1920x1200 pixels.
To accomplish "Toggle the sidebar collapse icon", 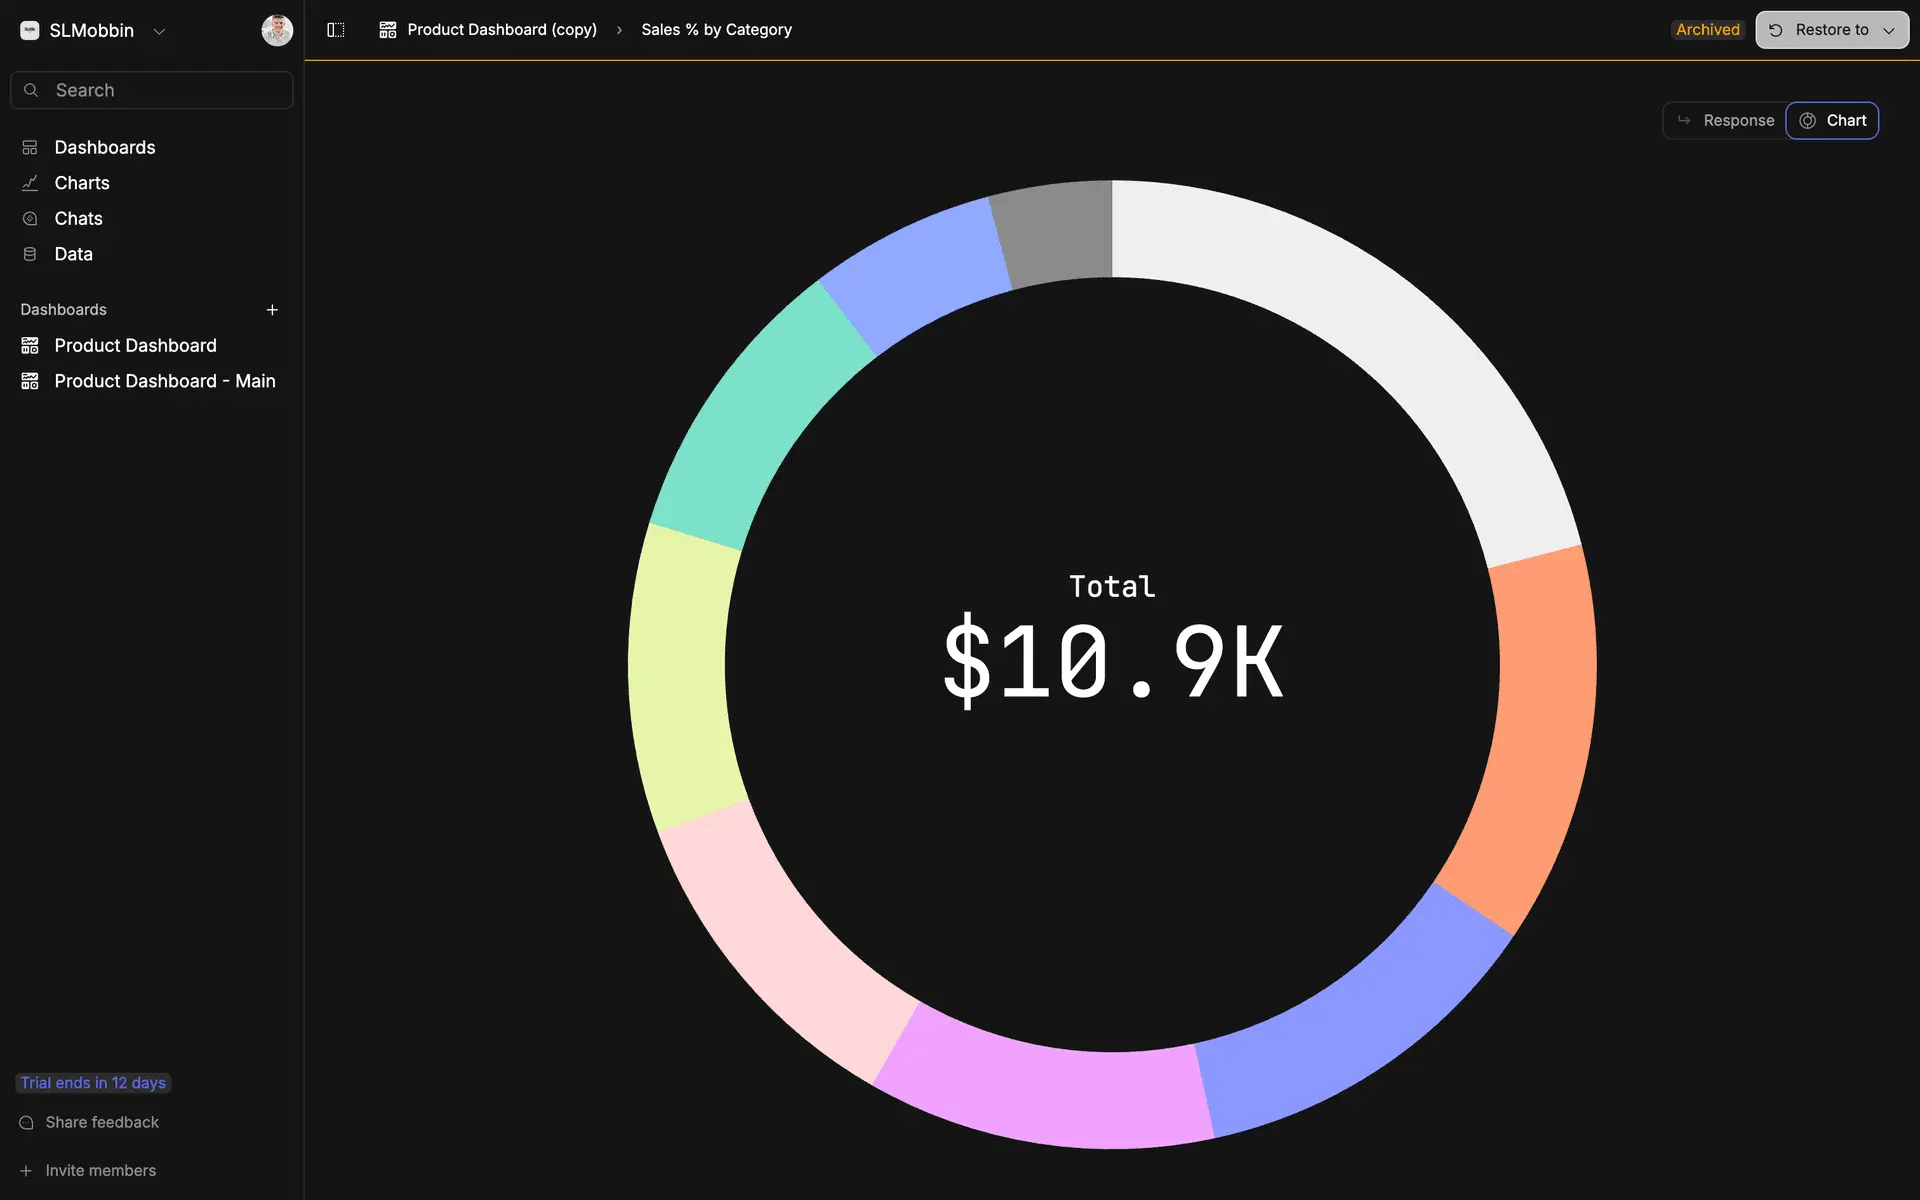I will [336, 30].
